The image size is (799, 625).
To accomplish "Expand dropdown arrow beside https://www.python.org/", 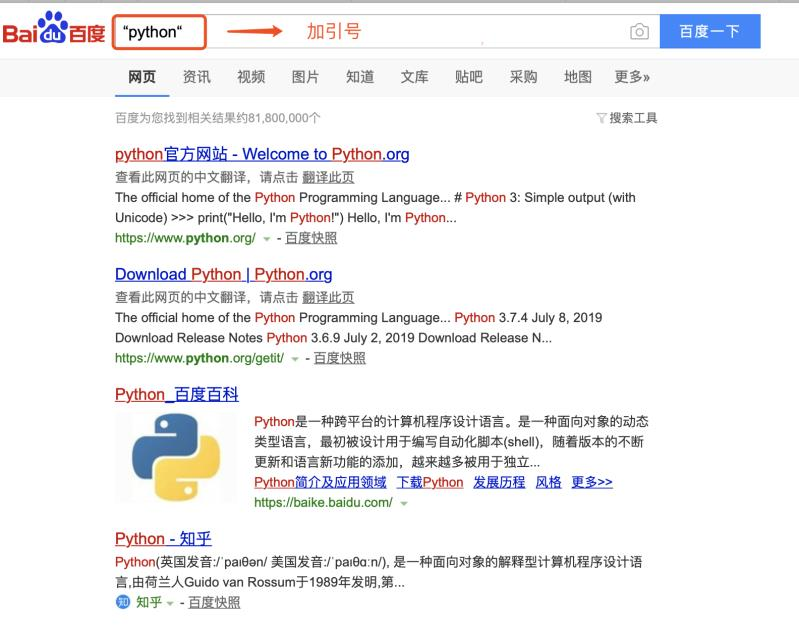I will coord(267,239).
